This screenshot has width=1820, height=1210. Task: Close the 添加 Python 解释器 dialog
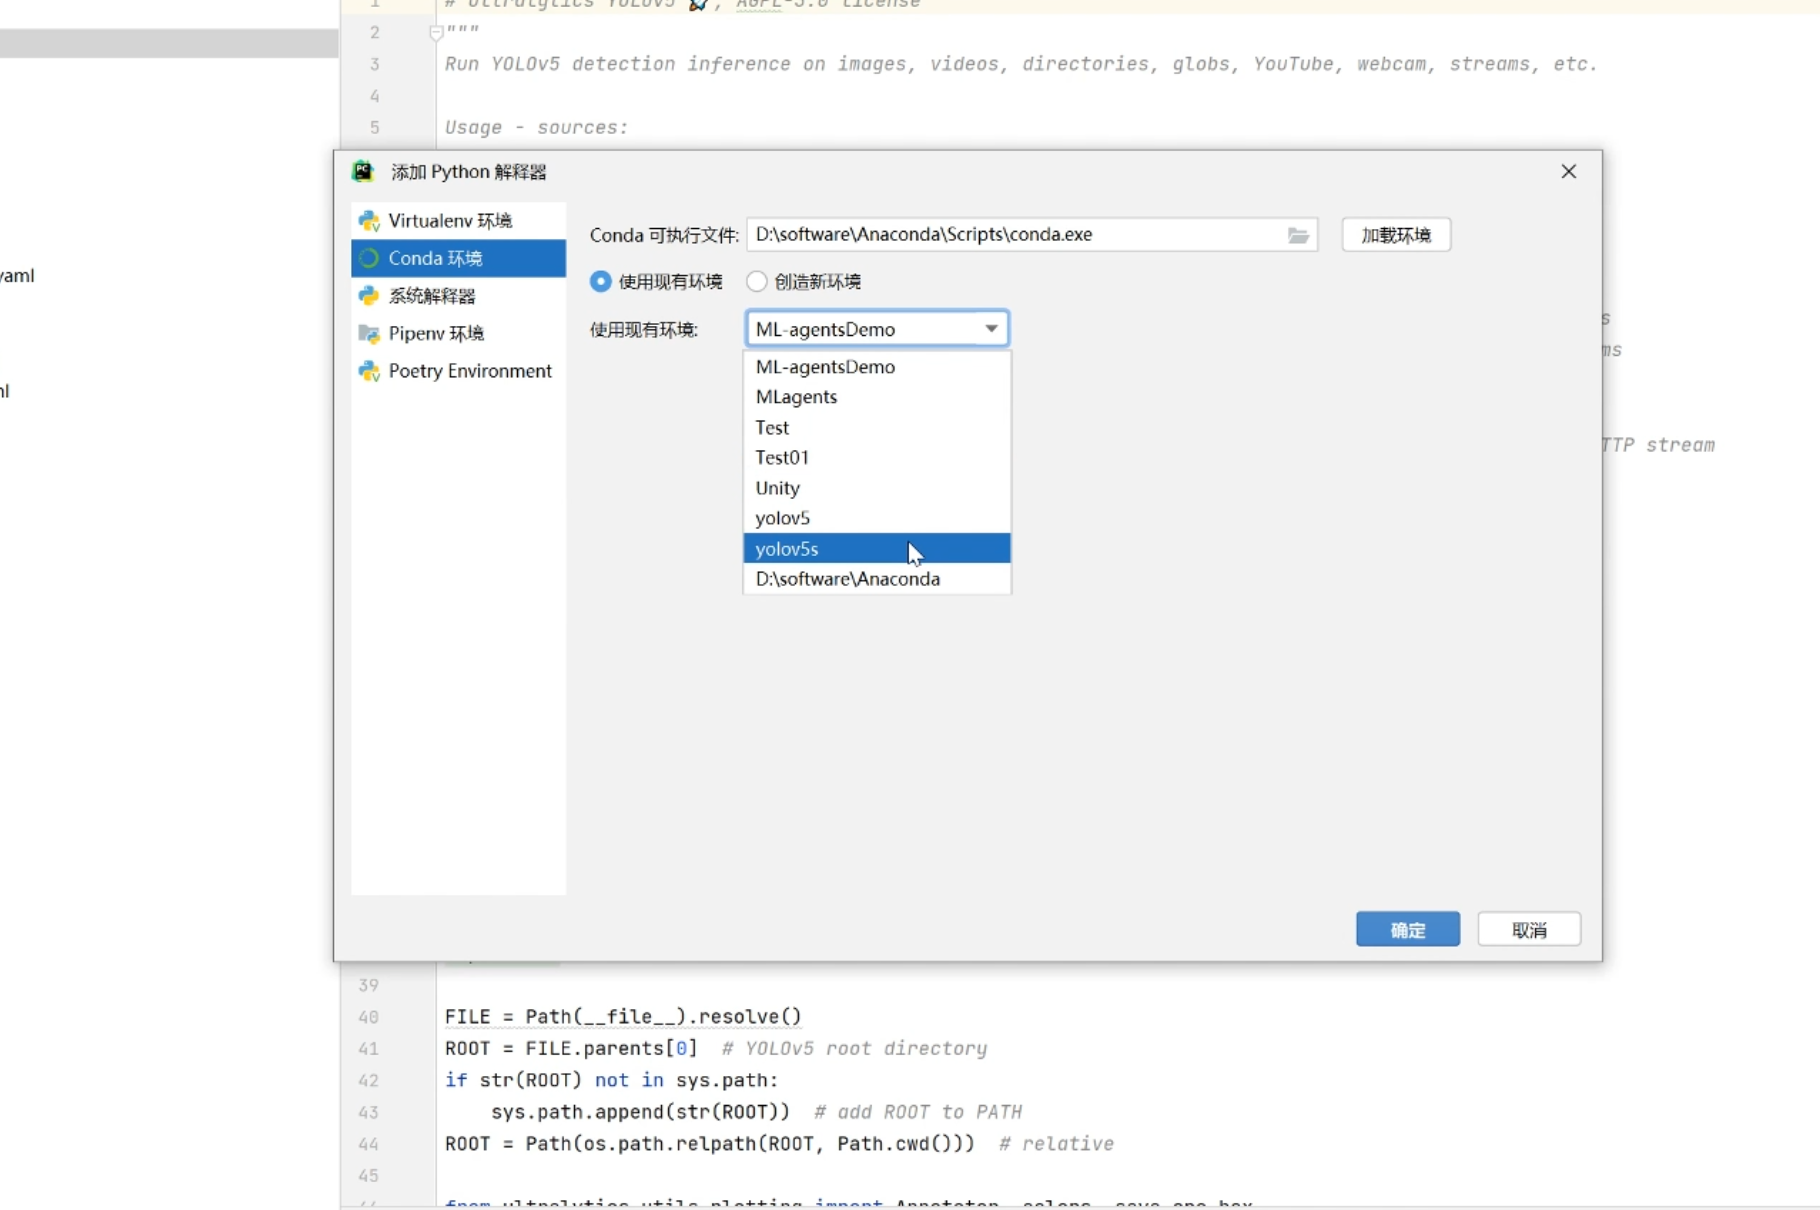(x=1568, y=172)
